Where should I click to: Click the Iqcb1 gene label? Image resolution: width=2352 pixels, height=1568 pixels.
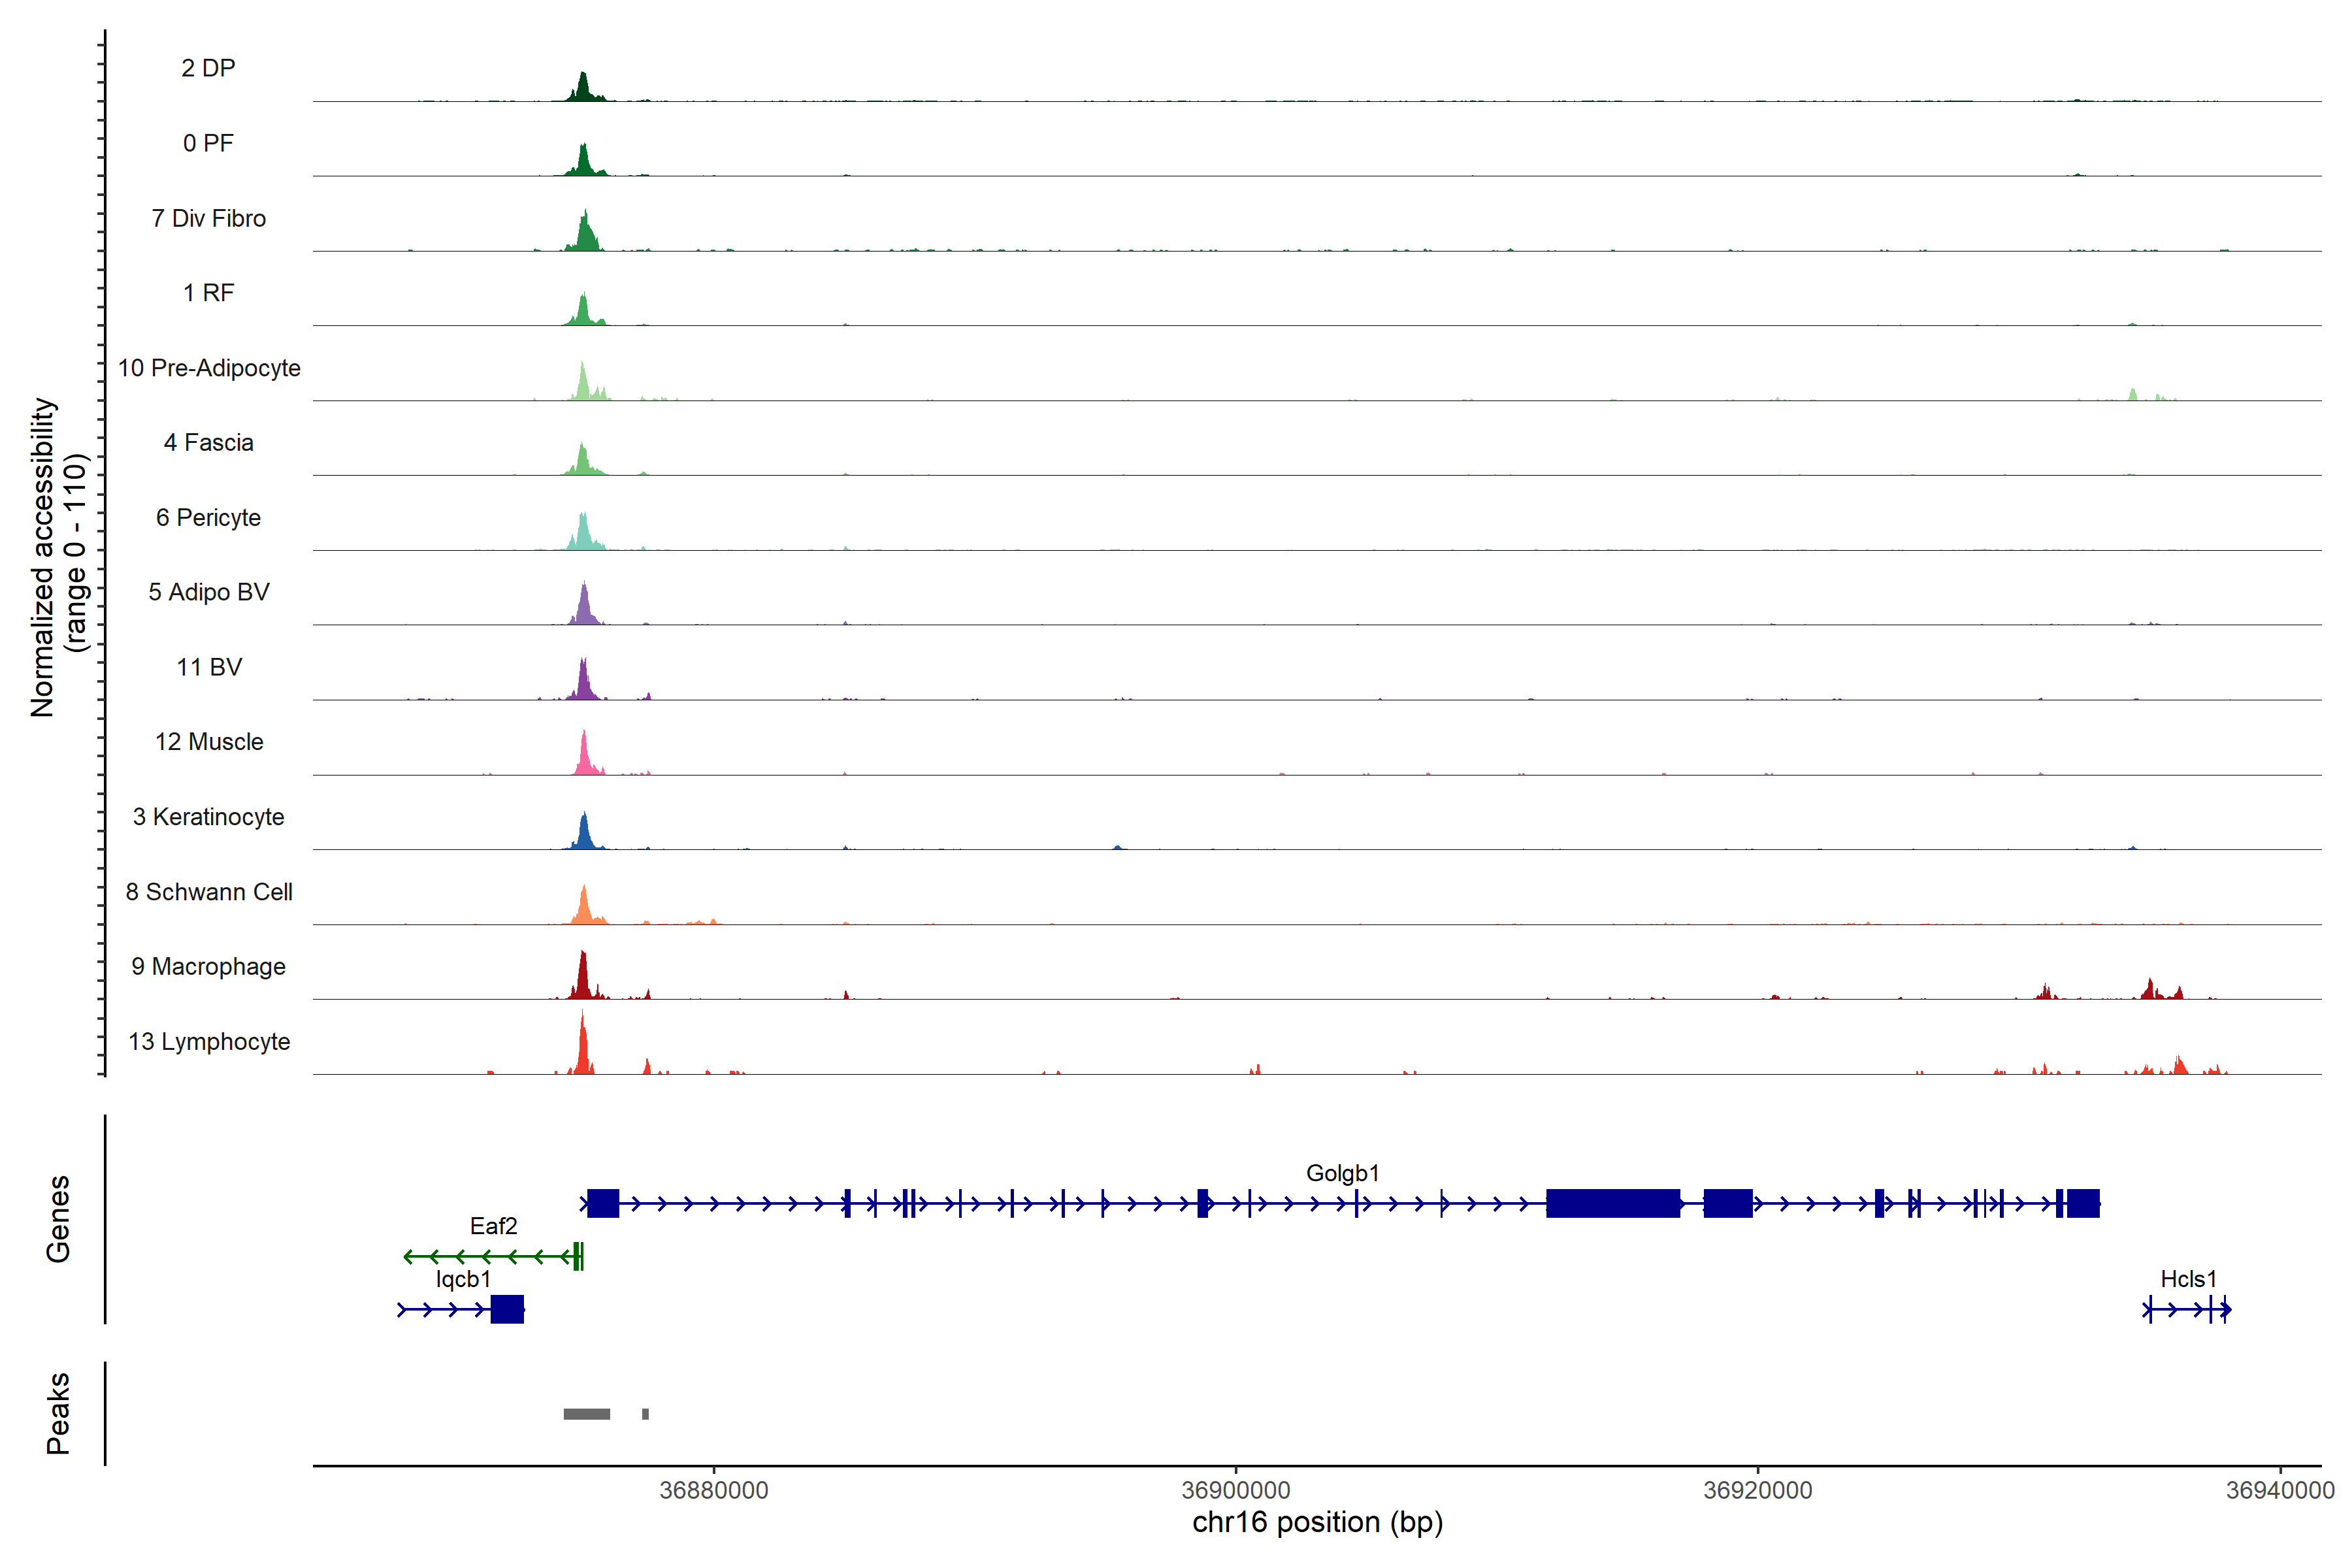[x=463, y=1279]
